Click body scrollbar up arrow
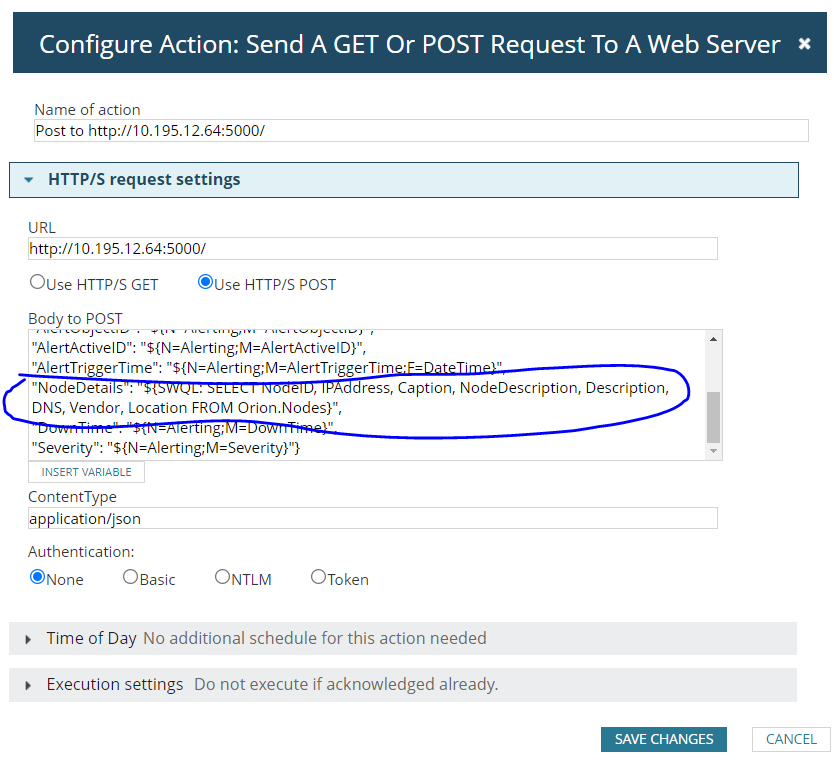The height and width of the screenshot is (763, 834). click(713, 339)
